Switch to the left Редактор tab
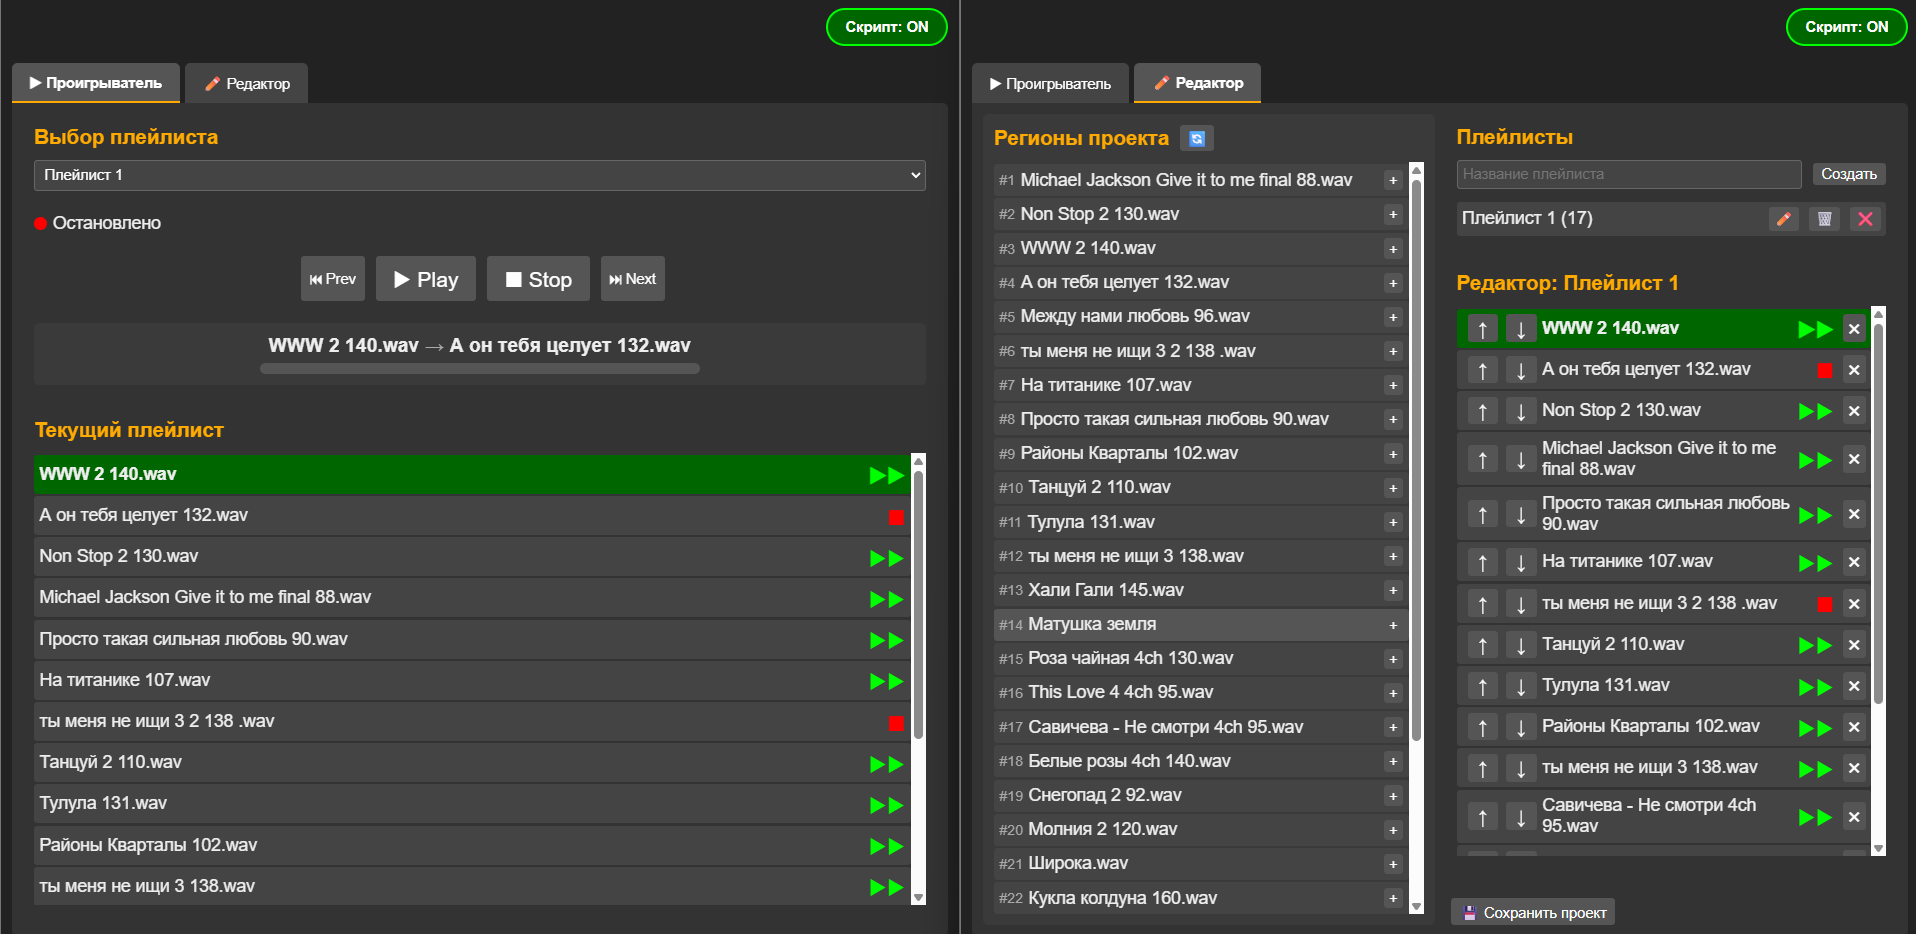This screenshot has height=934, width=1916. click(247, 84)
